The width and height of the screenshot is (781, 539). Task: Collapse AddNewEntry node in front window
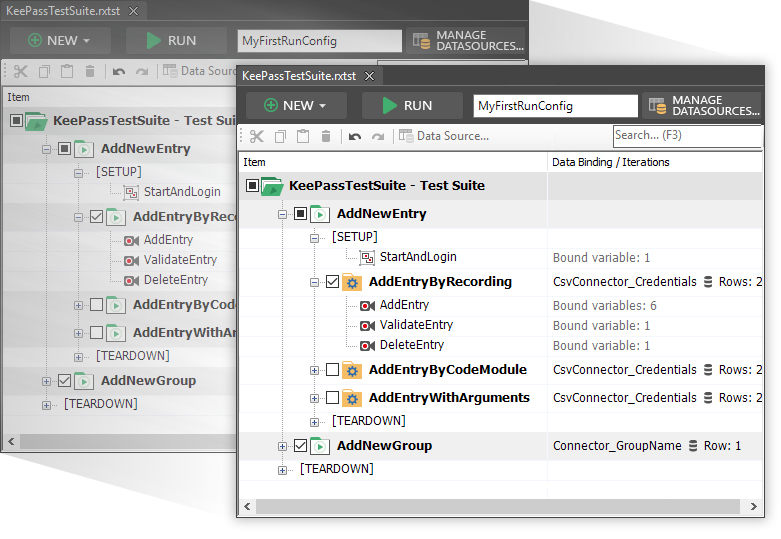point(282,215)
